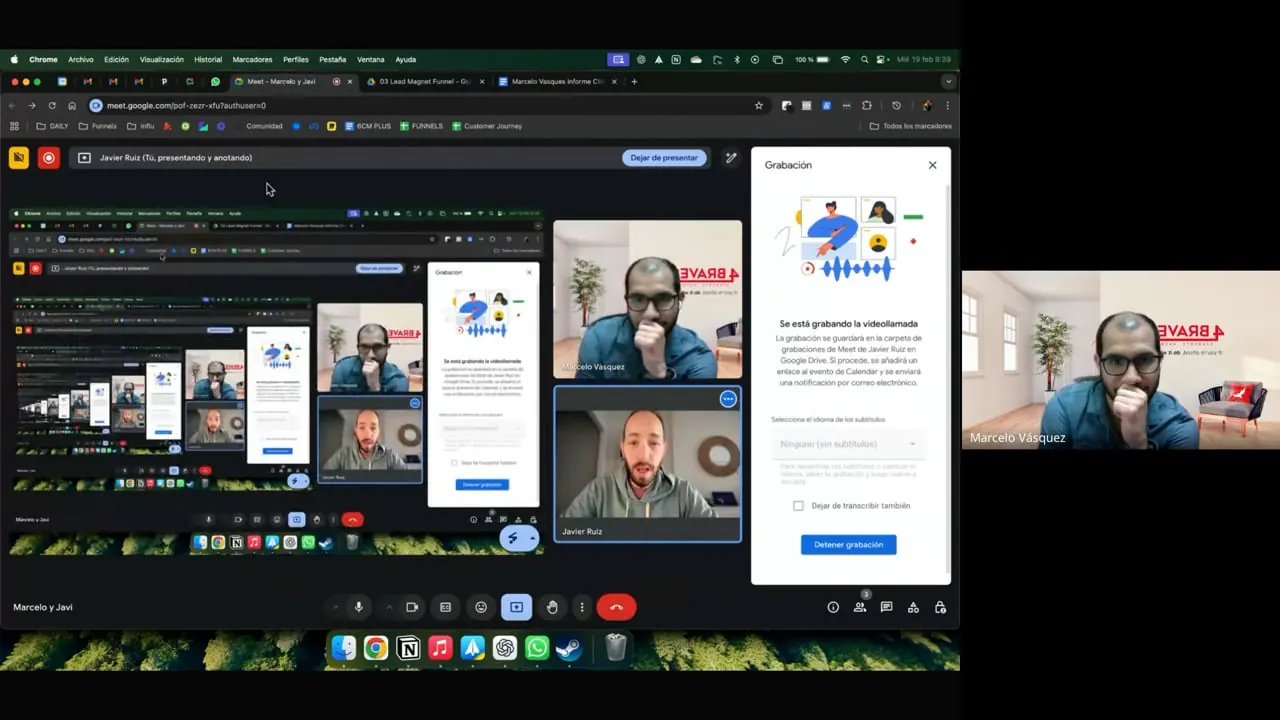Open FUNNELS bookmark
1280x720 pixels.
pyautogui.click(x=421, y=126)
